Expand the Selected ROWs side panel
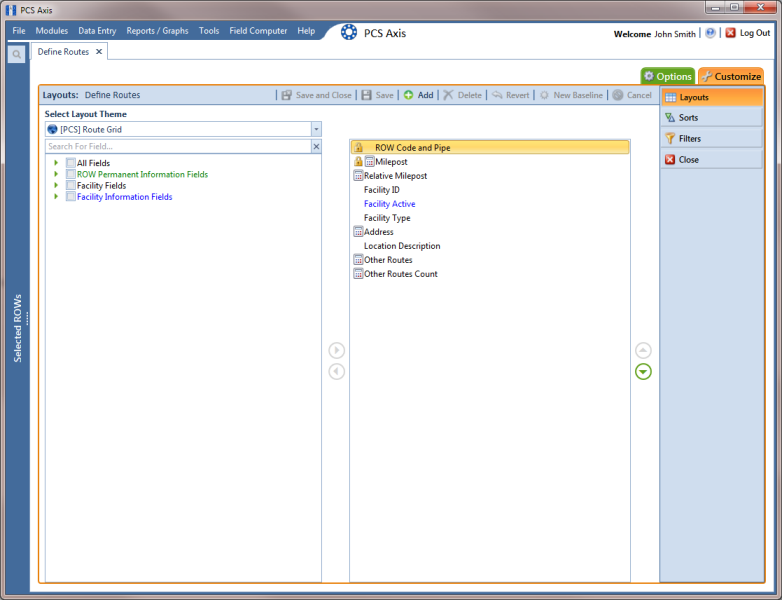Image resolution: width=782 pixels, height=600 pixels. click(18, 328)
